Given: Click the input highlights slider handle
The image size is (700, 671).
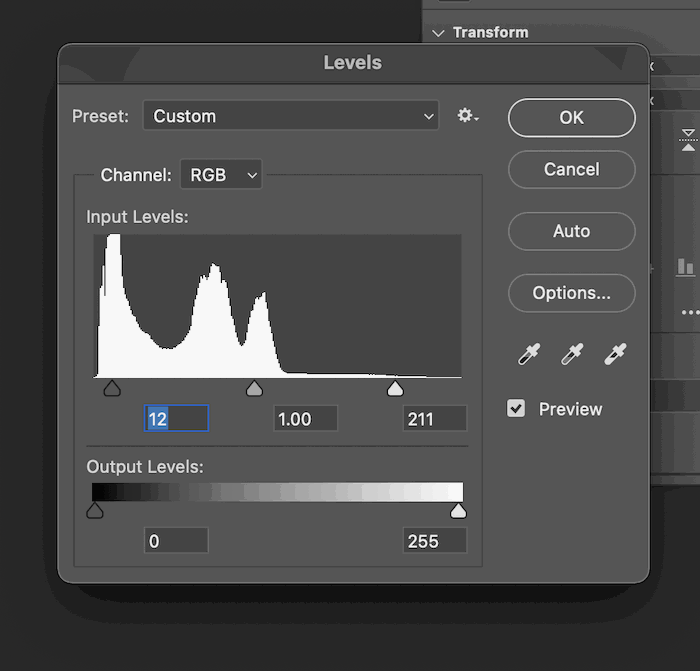Looking at the screenshot, I should pos(395,389).
